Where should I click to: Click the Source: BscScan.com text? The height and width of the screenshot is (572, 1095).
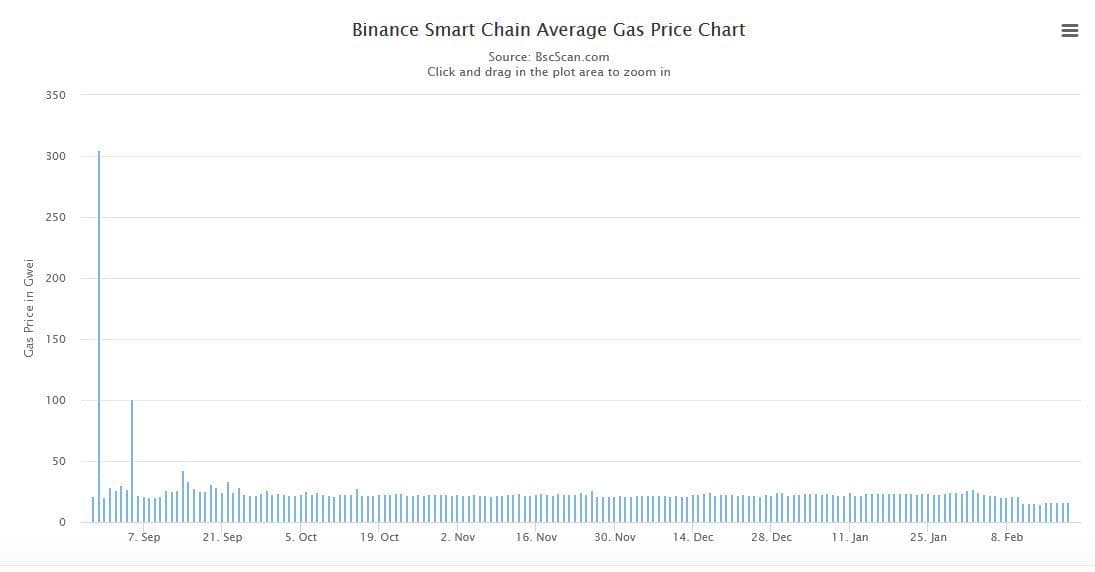tap(548, 57)
